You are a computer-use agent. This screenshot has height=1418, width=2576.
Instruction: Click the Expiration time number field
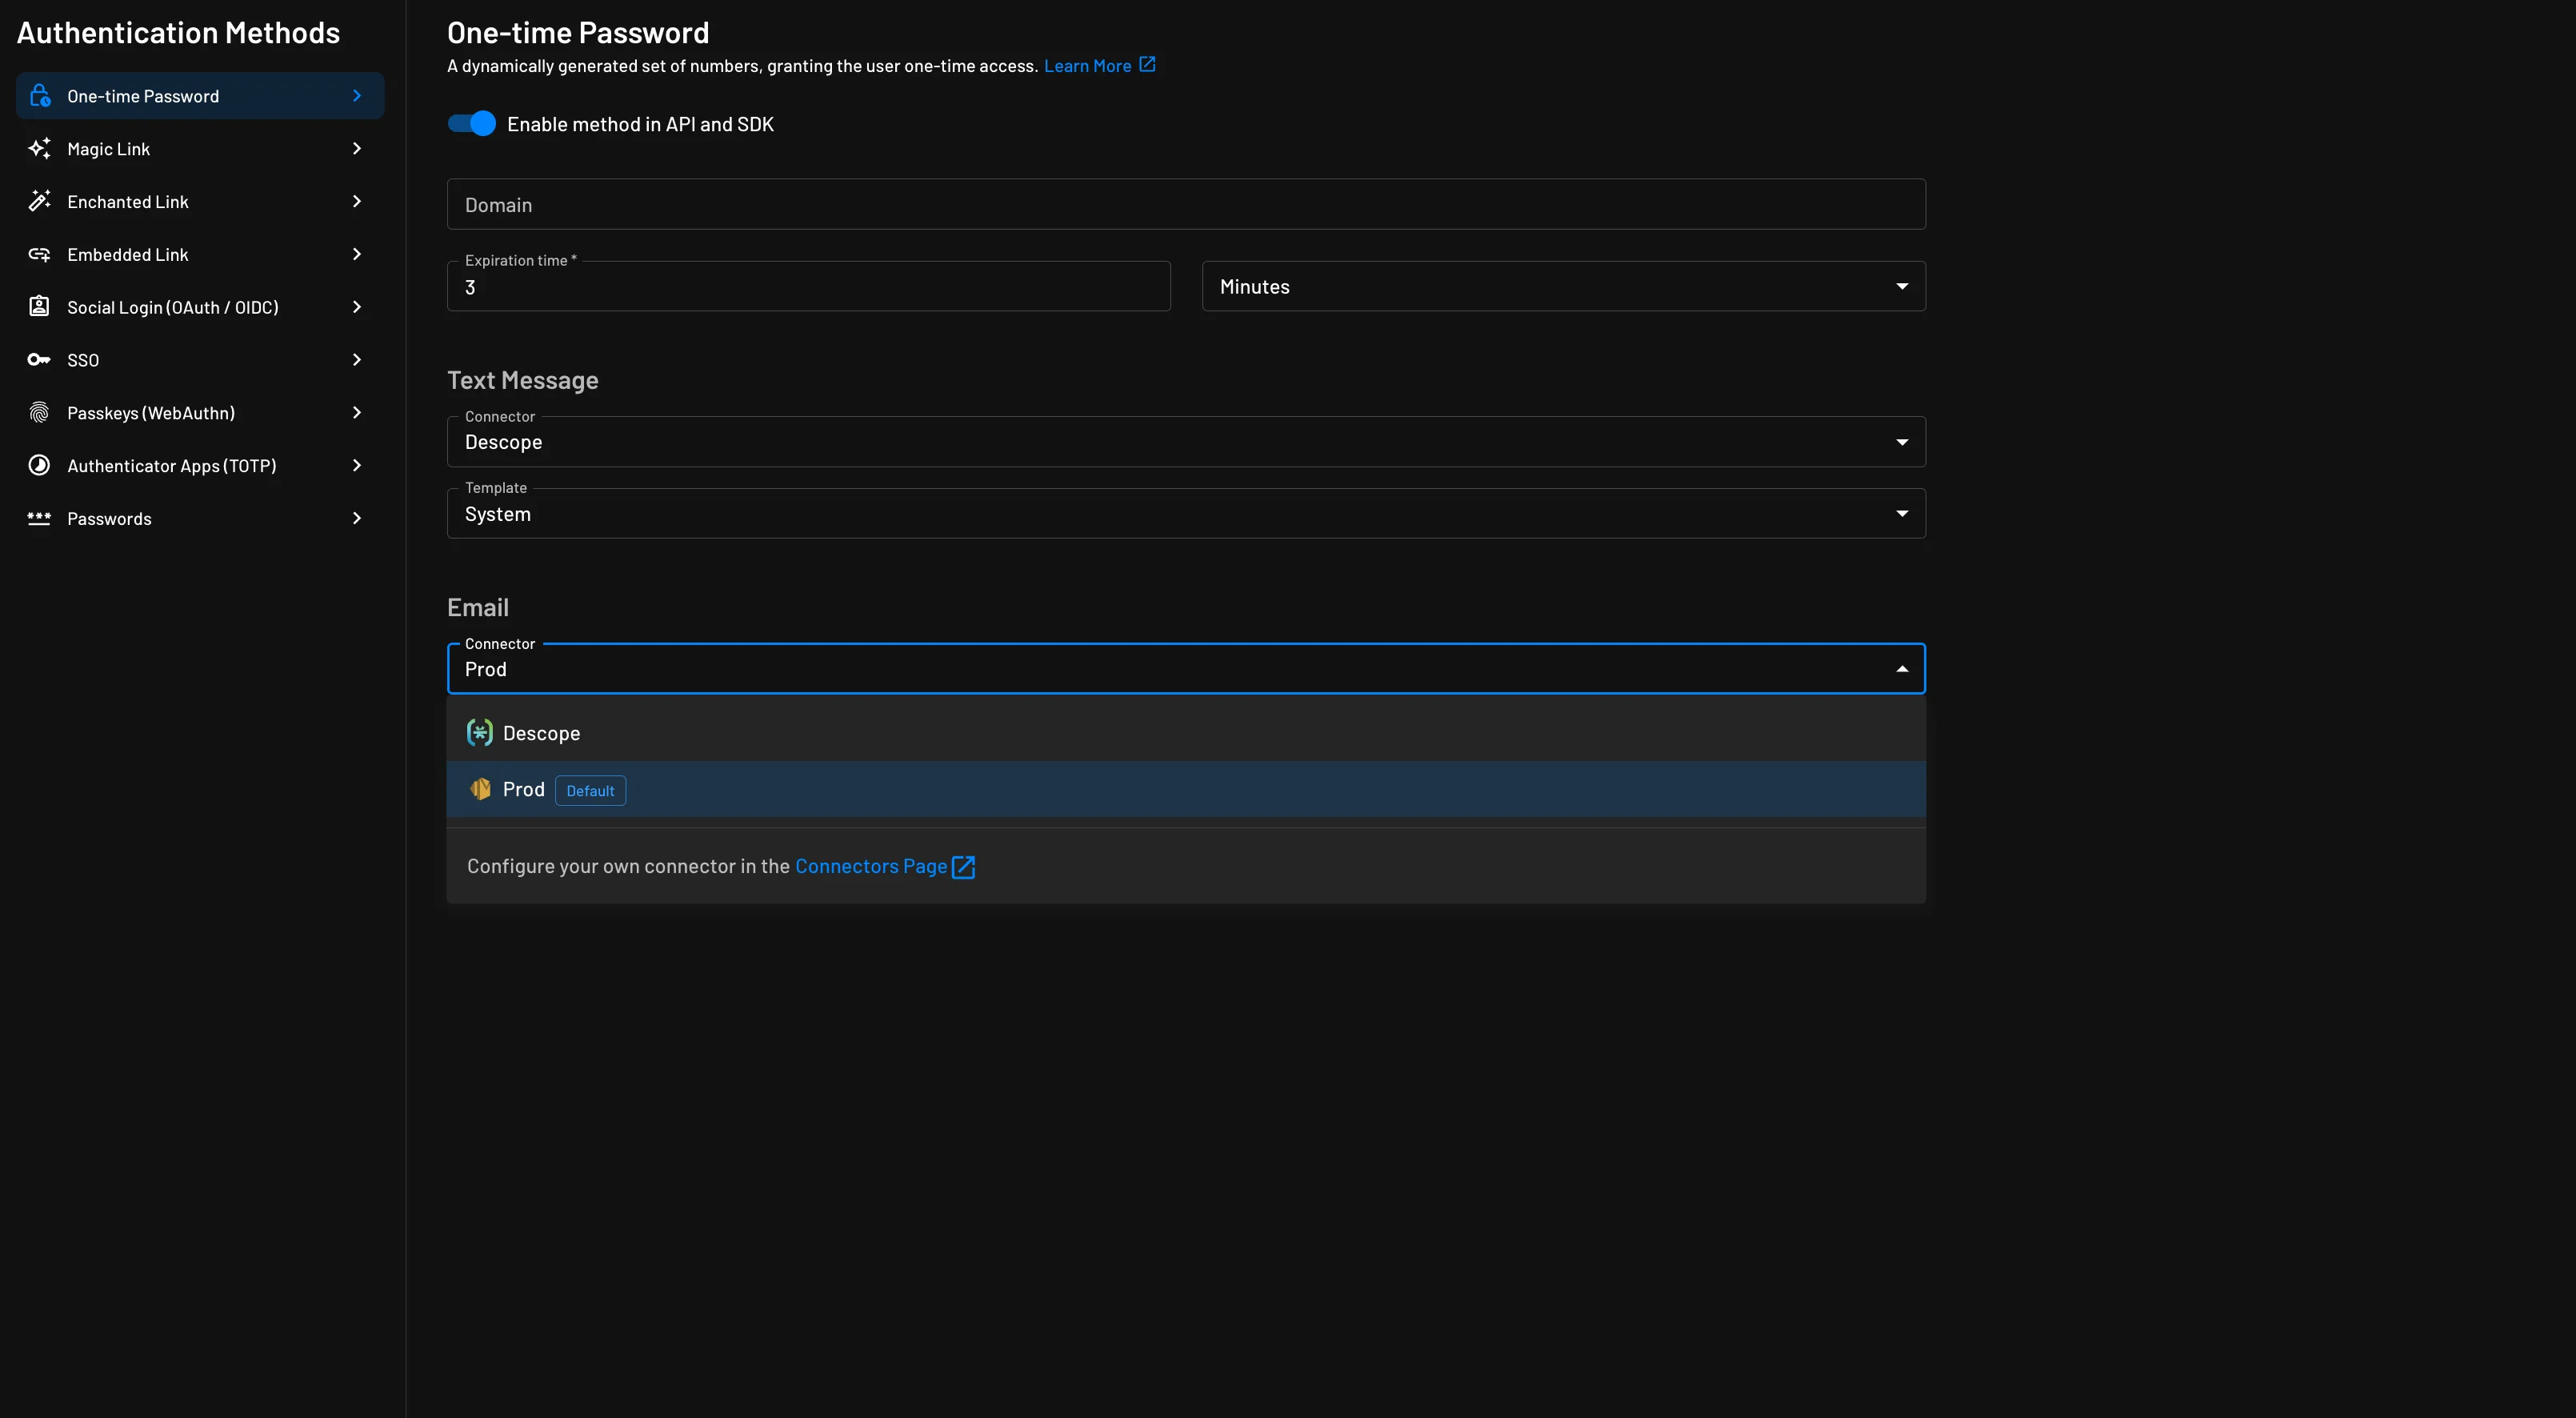click(x=810, y=285)
